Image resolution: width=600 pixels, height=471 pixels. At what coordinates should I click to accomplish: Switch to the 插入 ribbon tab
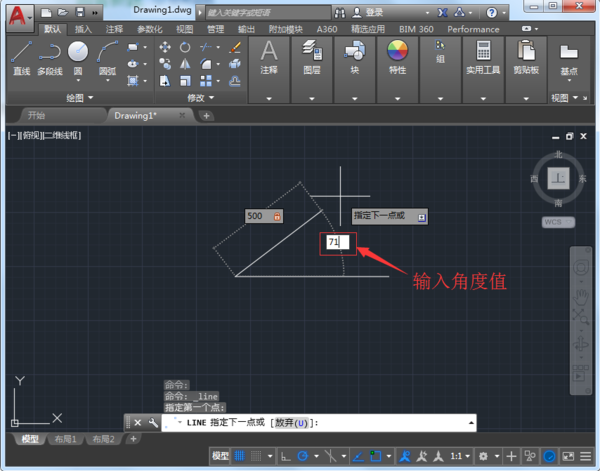[x=83, y=30]
